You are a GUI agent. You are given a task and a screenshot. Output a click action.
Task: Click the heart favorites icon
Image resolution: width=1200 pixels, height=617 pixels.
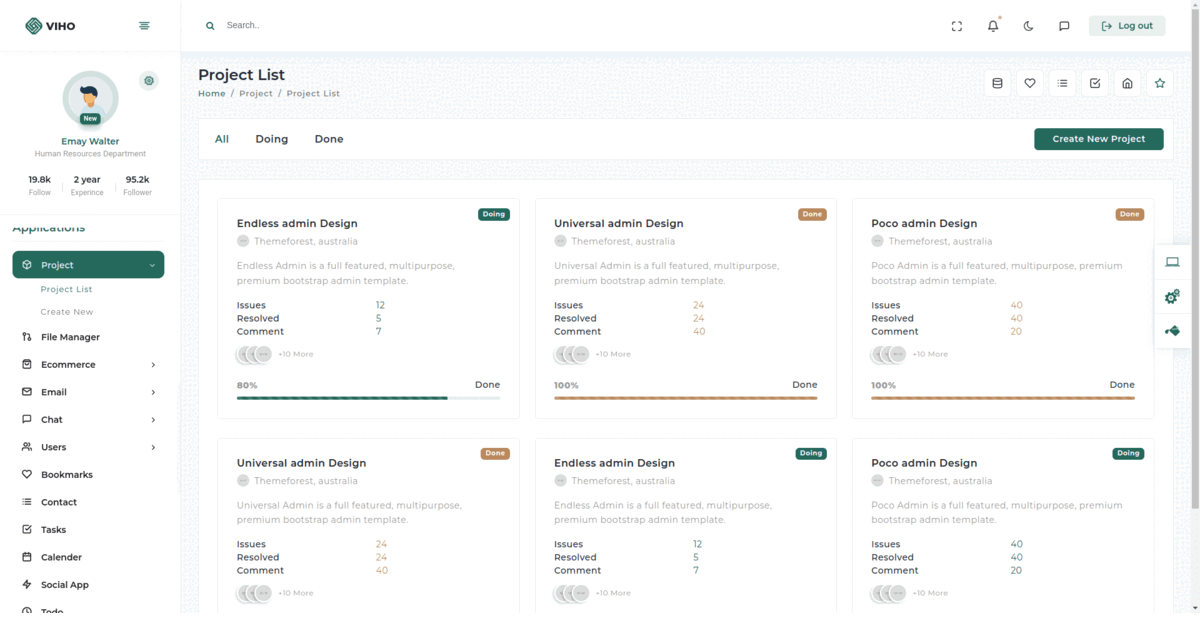click(1030, 83)
